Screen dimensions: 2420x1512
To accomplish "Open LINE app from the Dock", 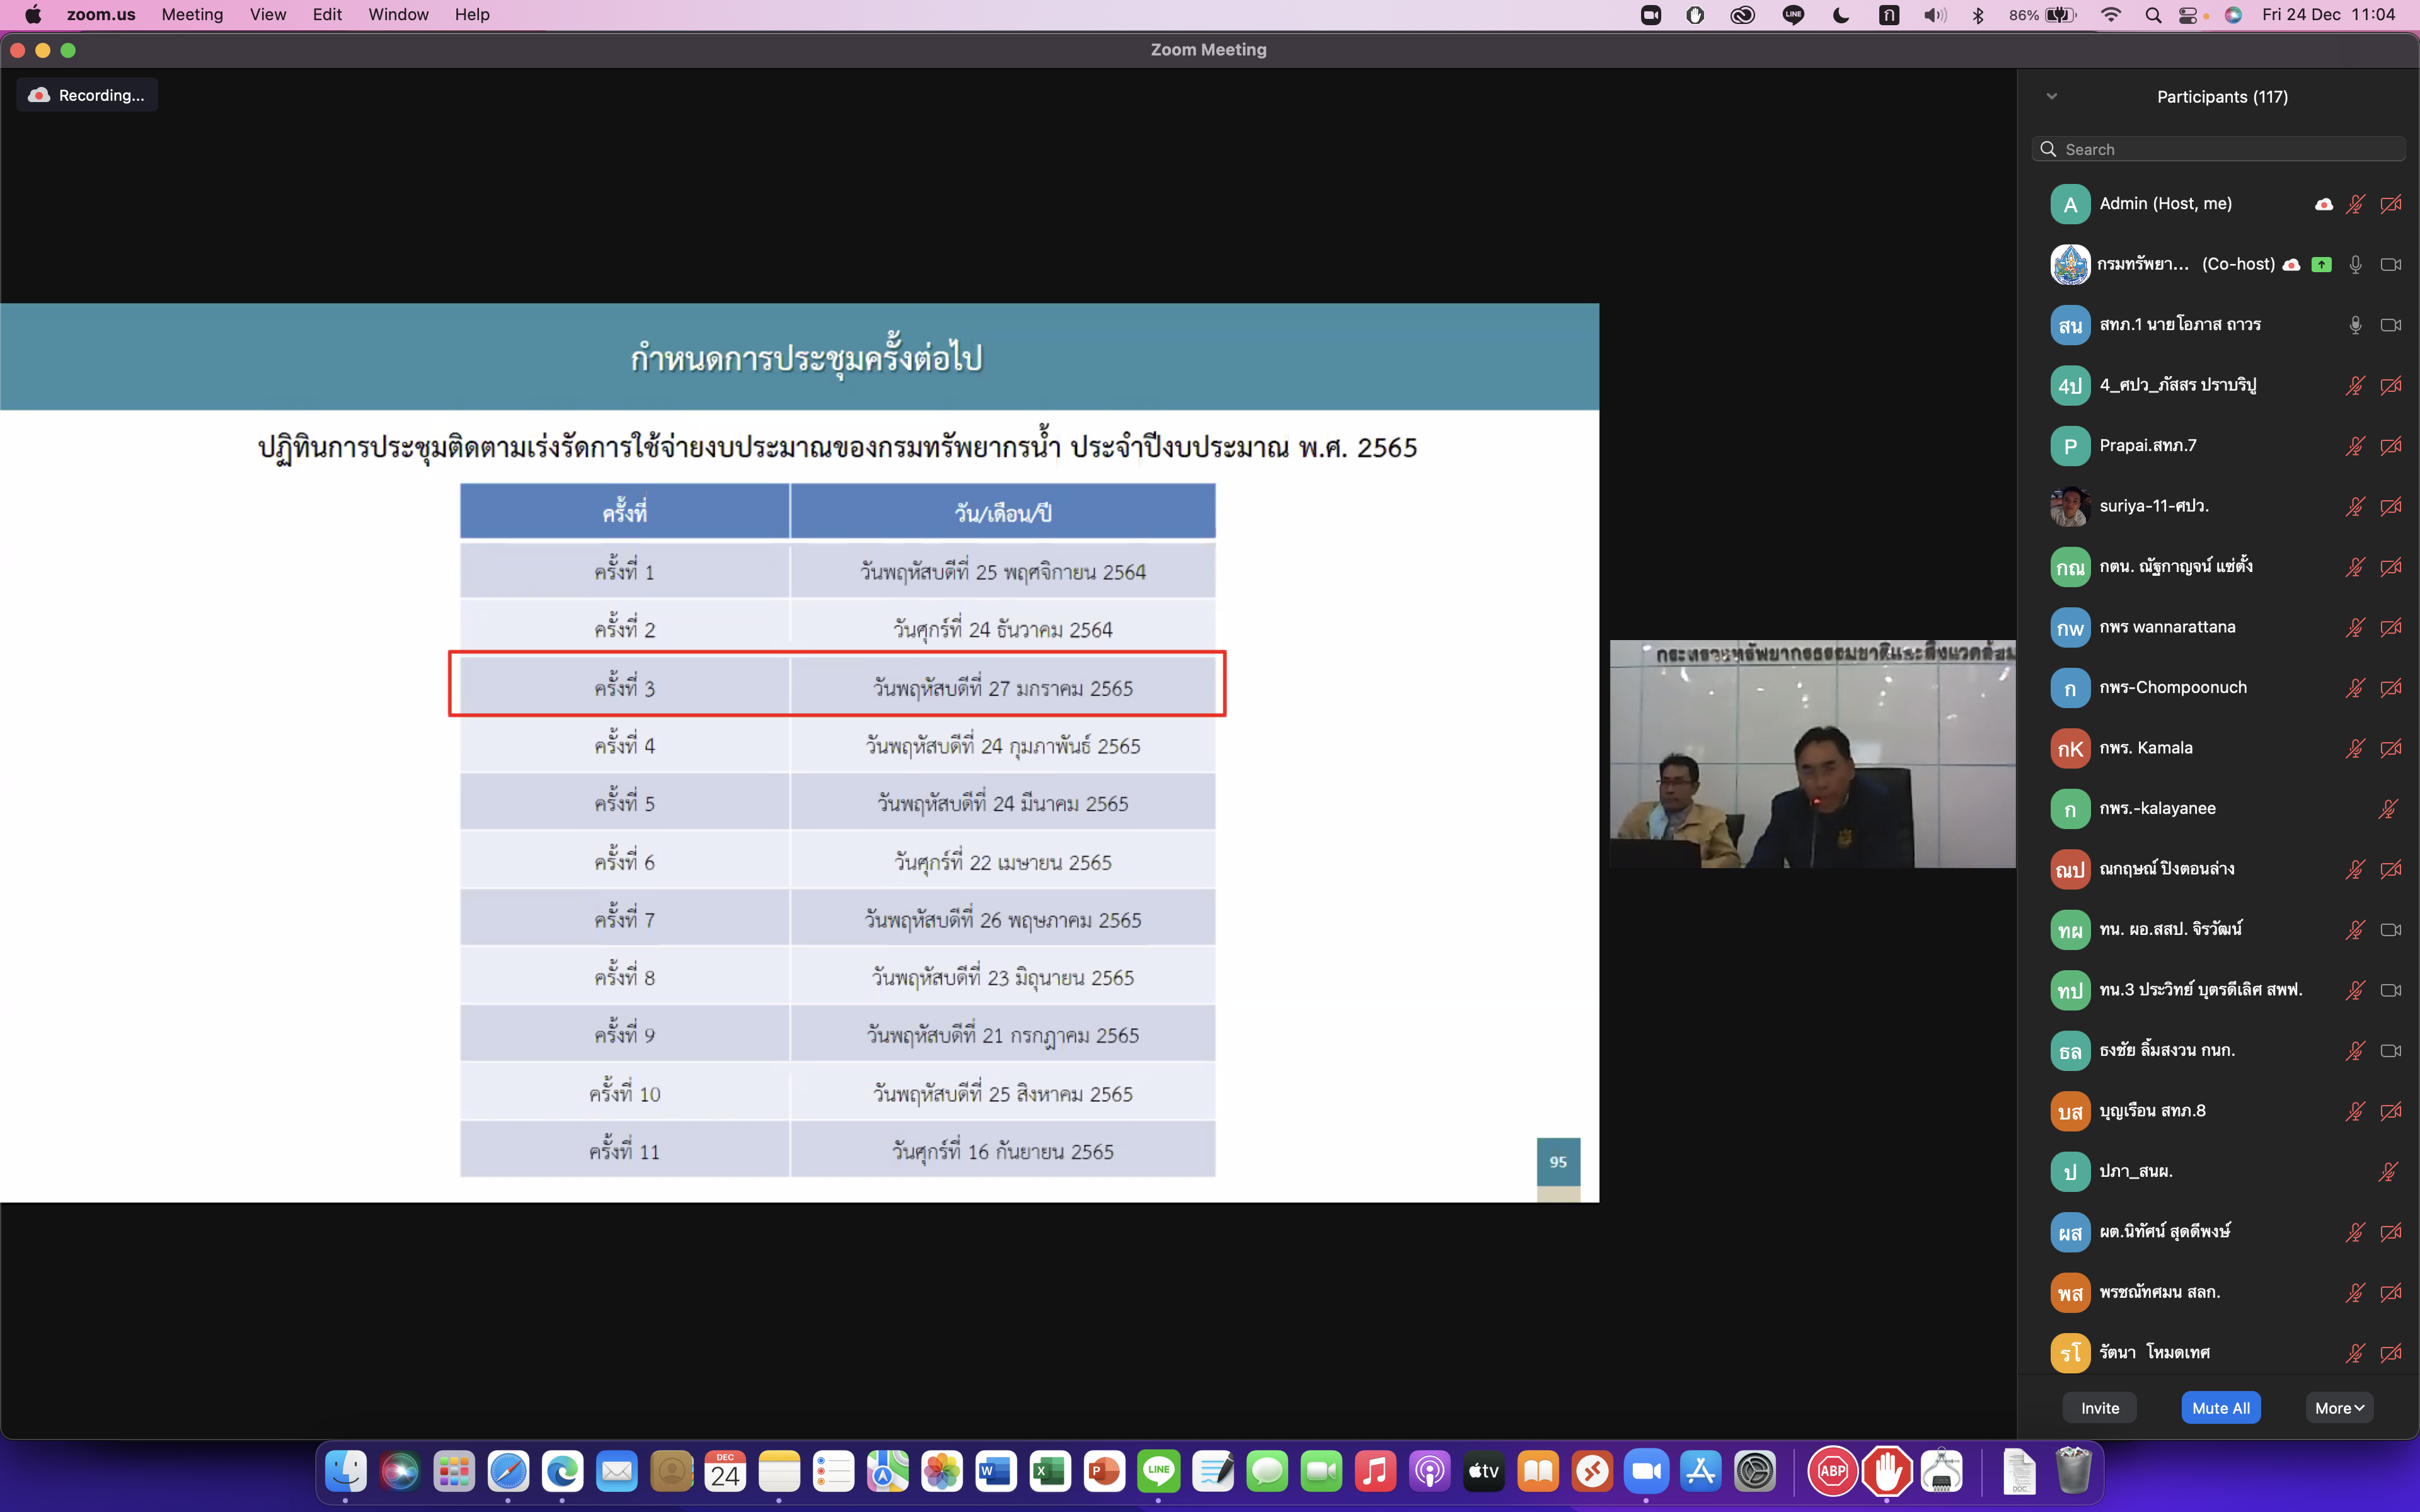I will click(x=1158, y=1471).
